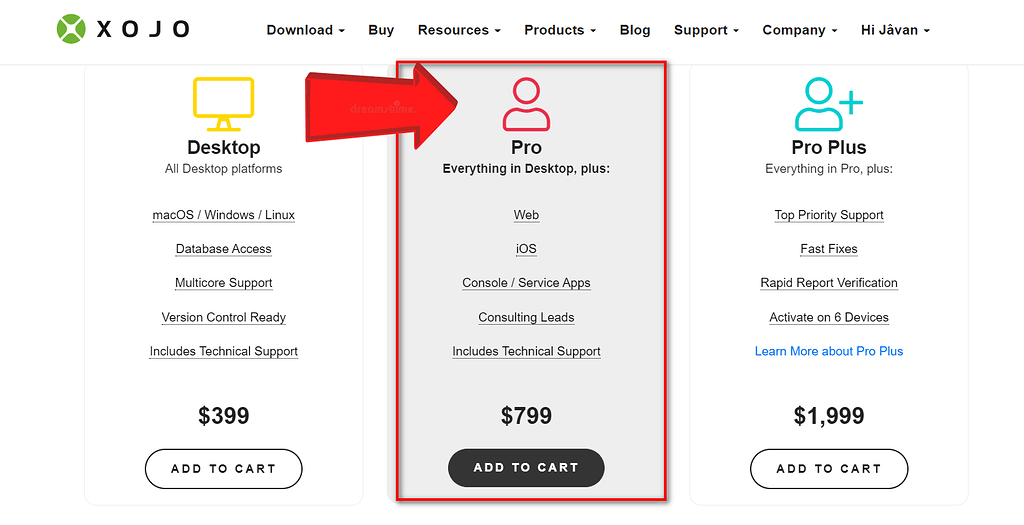Click the Console / Service Apps link

tap(526, 283)
